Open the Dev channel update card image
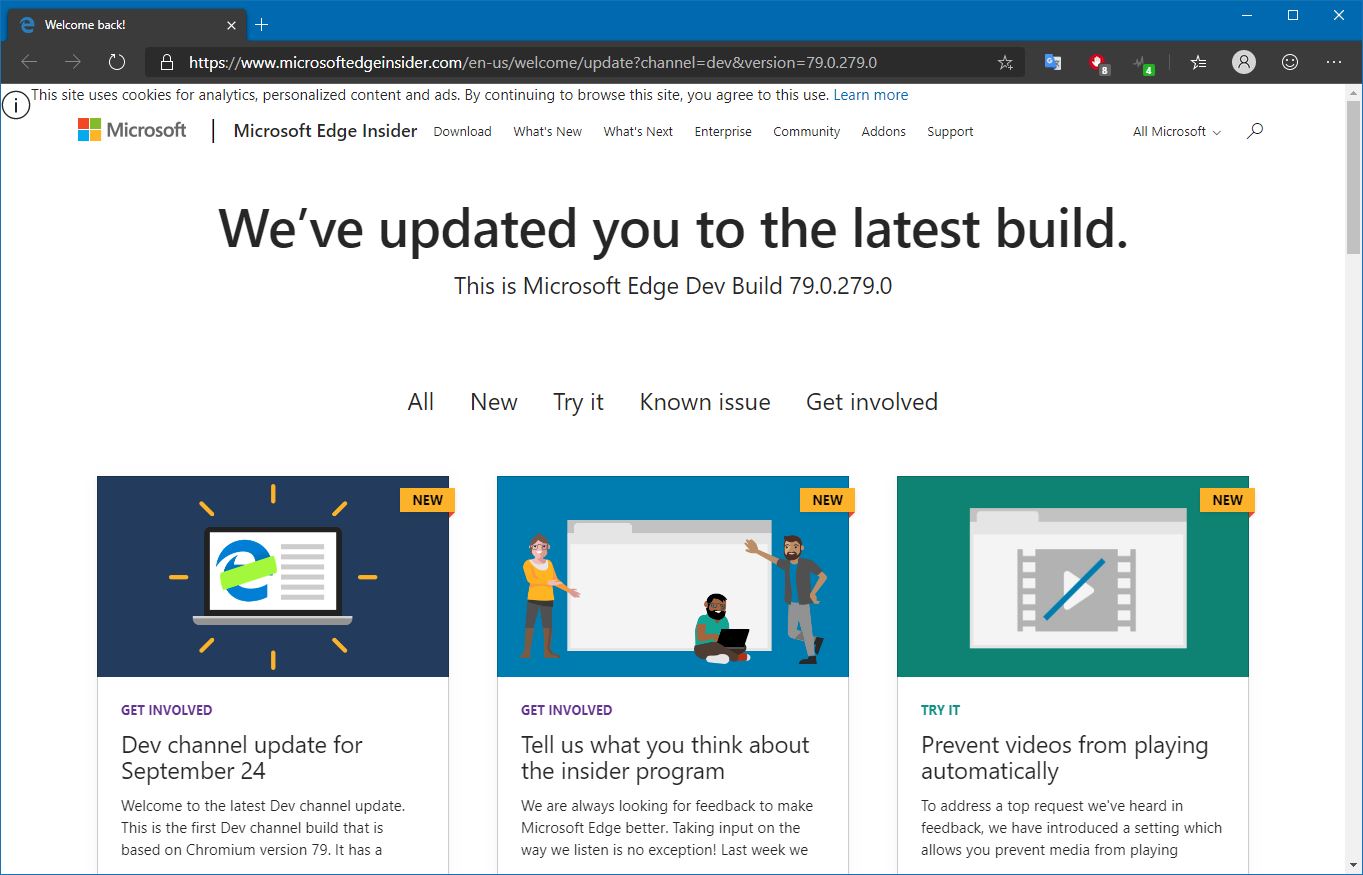The image size is (1363, 875). pos(273,576)
